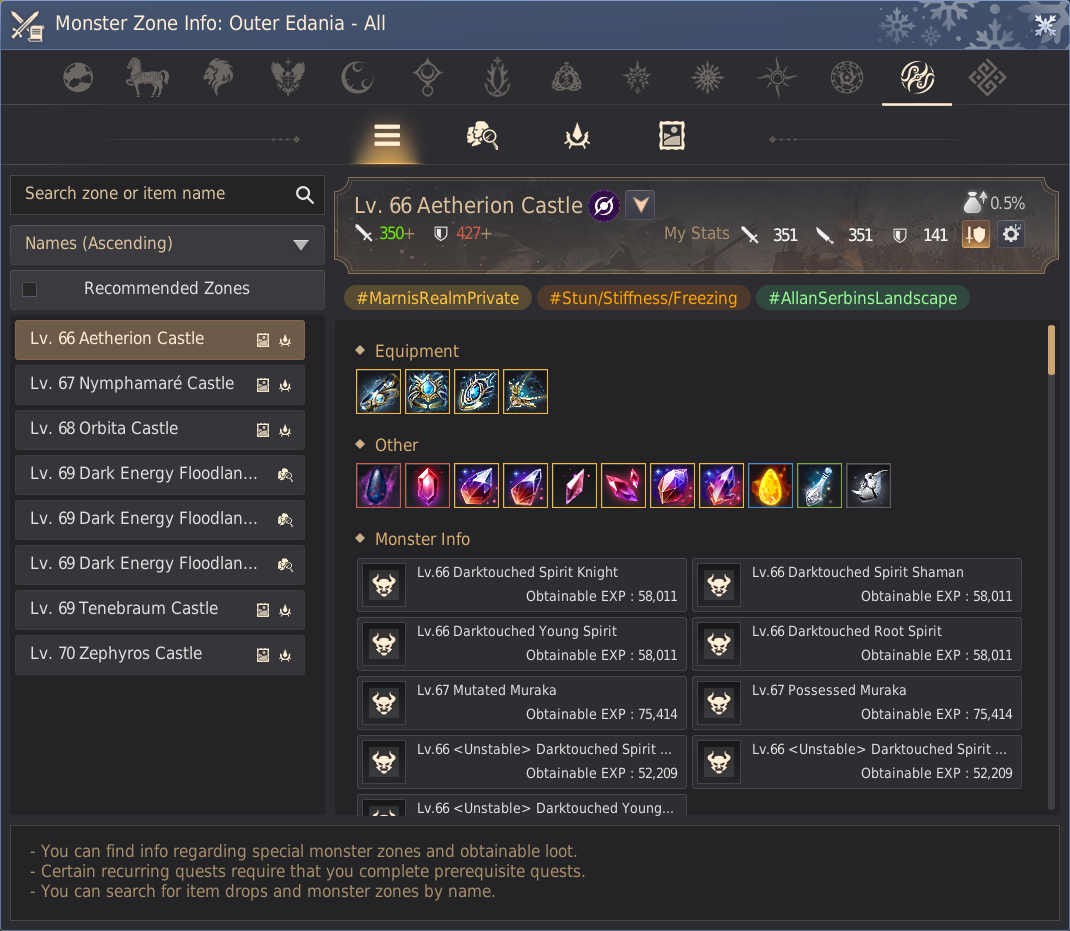Select Lv. 67 Nymphamaré Castle zone
This screenshot has width=1070, height=931.
click(x=160, y=384)
